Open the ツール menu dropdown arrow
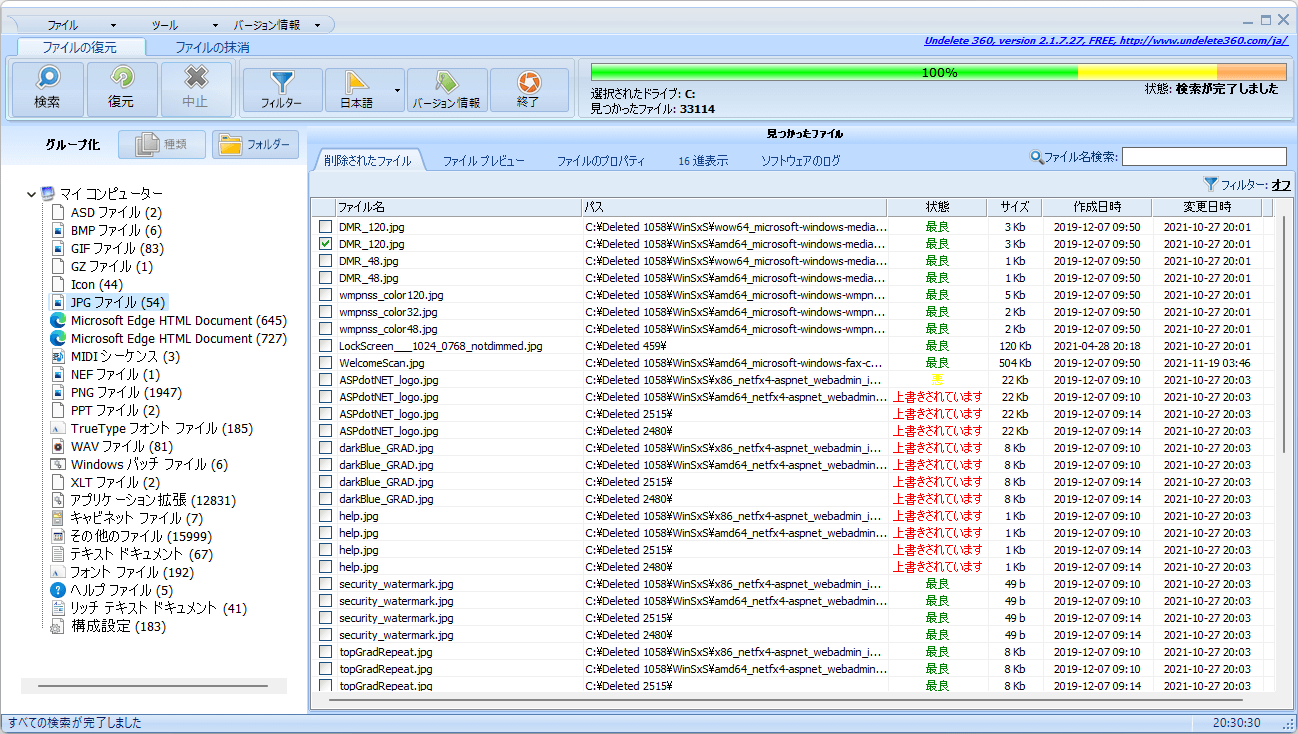This screenshot has height=734, width=1298. [215, 25]
